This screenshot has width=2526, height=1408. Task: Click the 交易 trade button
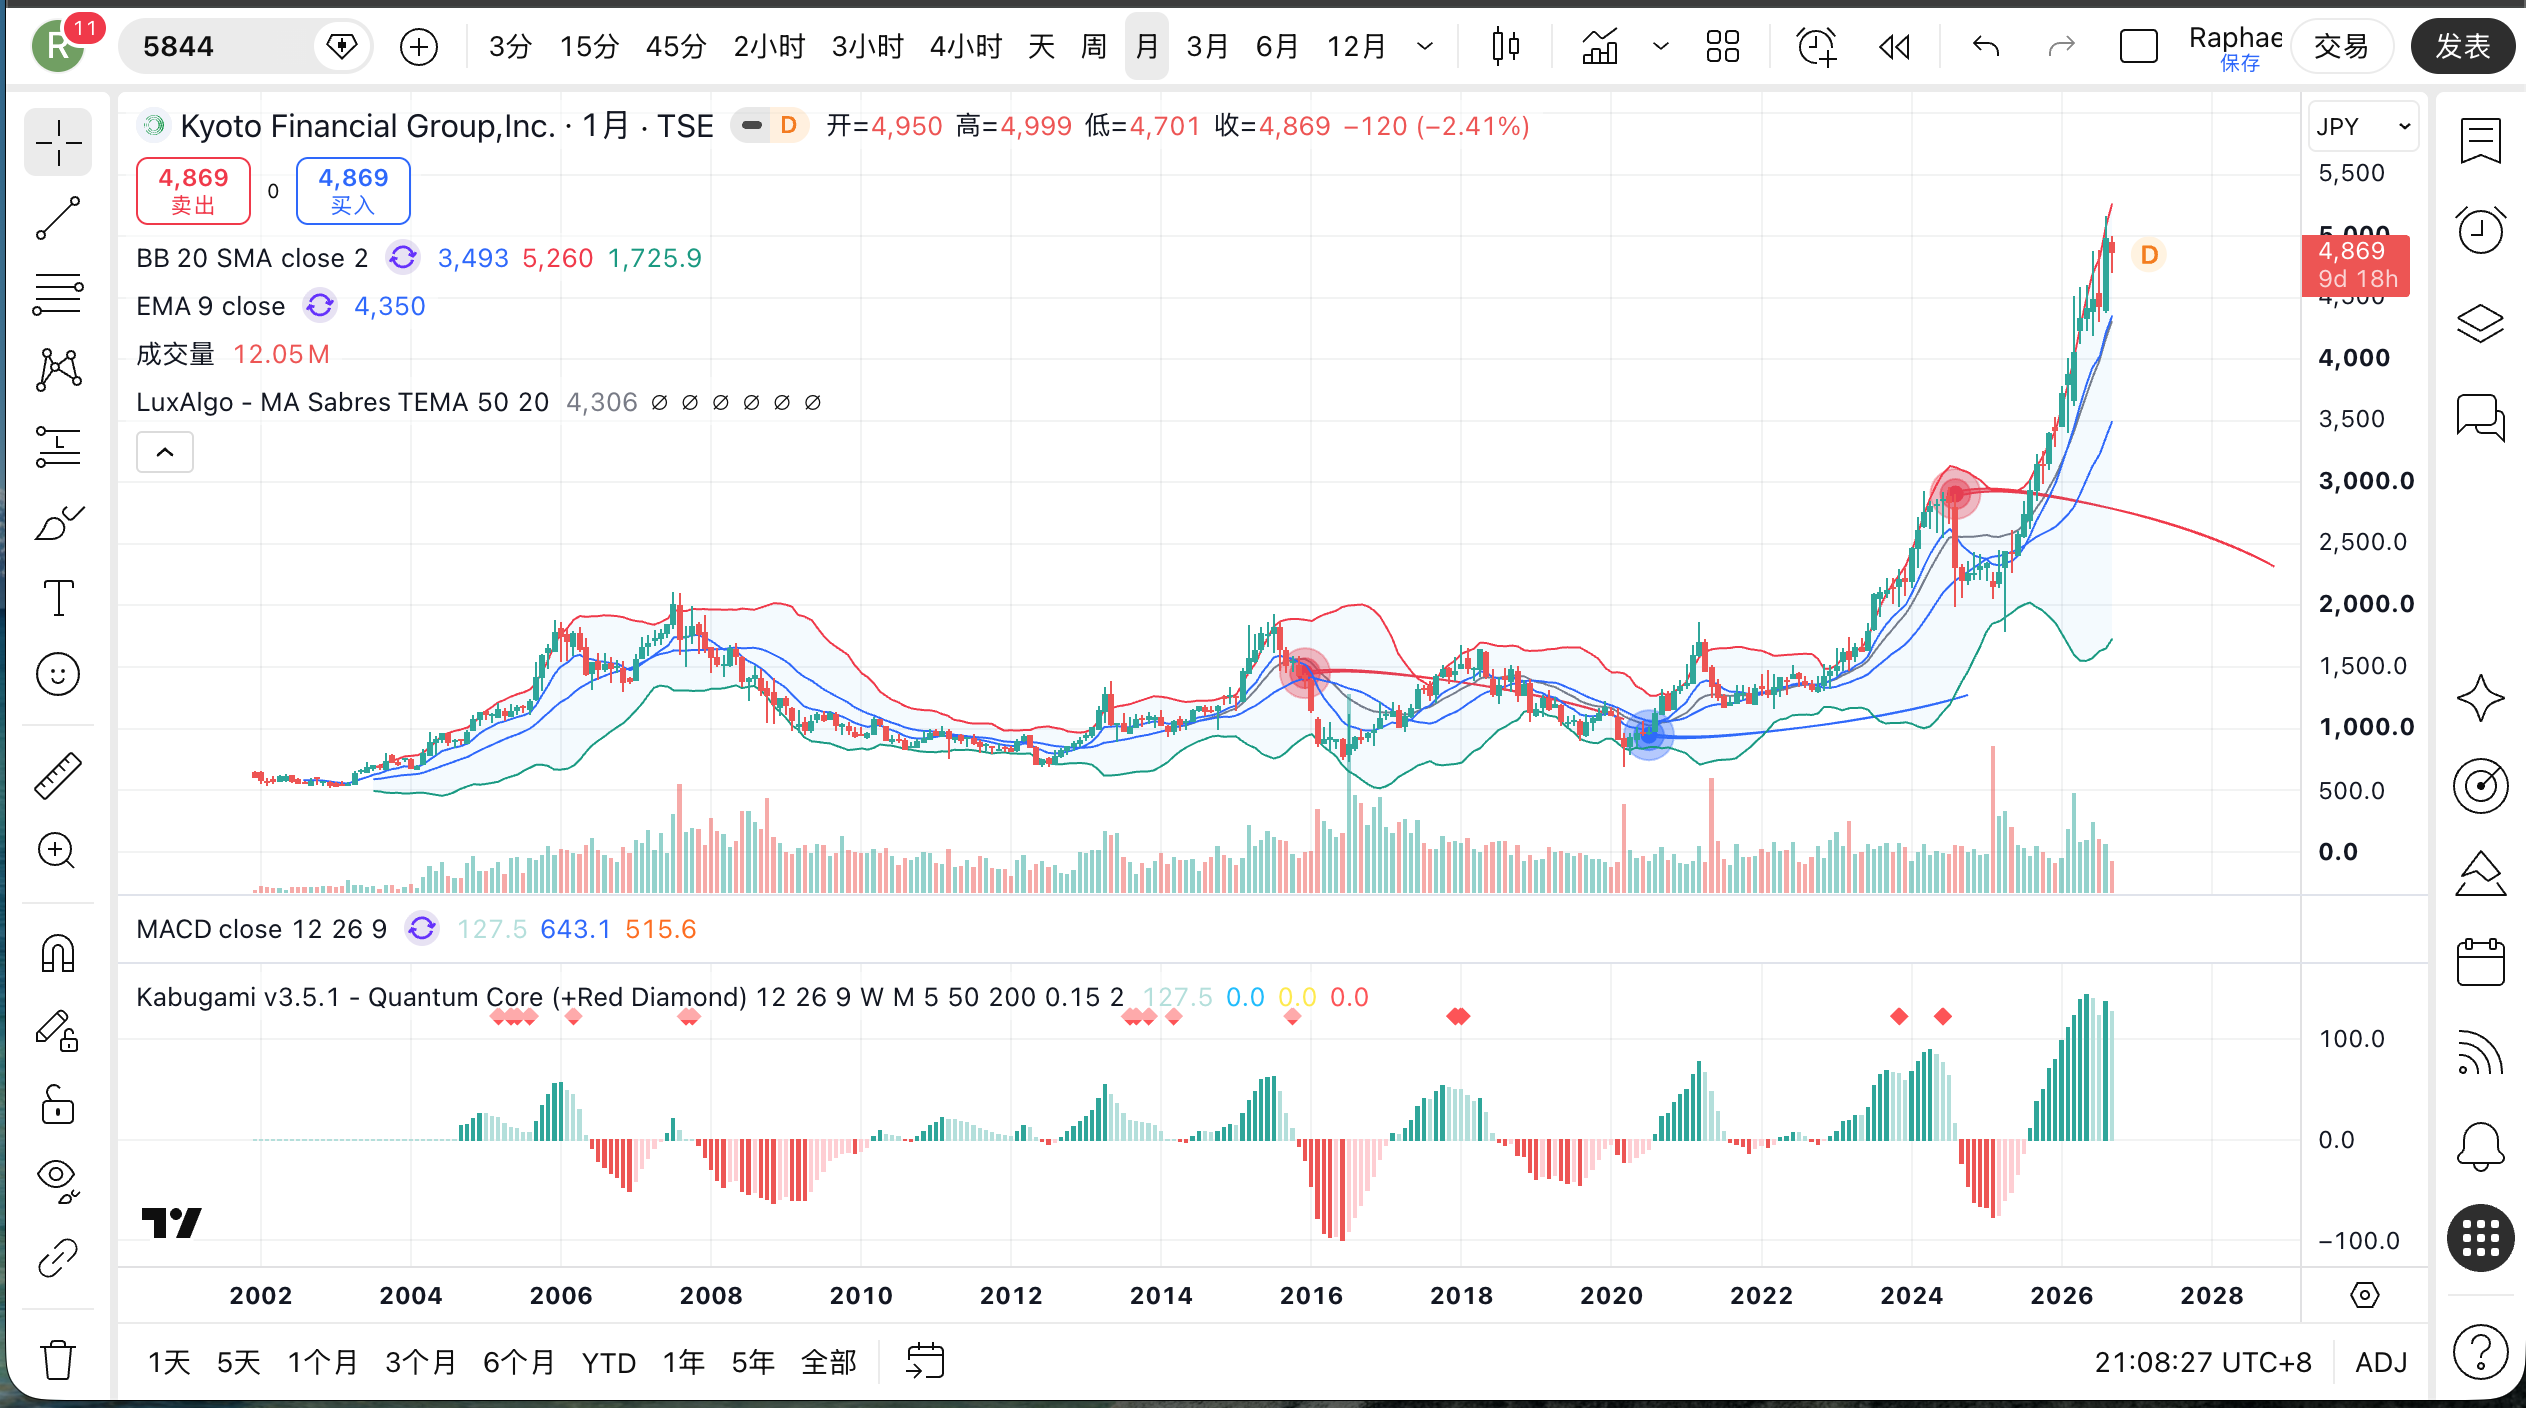click(2341, 46)
